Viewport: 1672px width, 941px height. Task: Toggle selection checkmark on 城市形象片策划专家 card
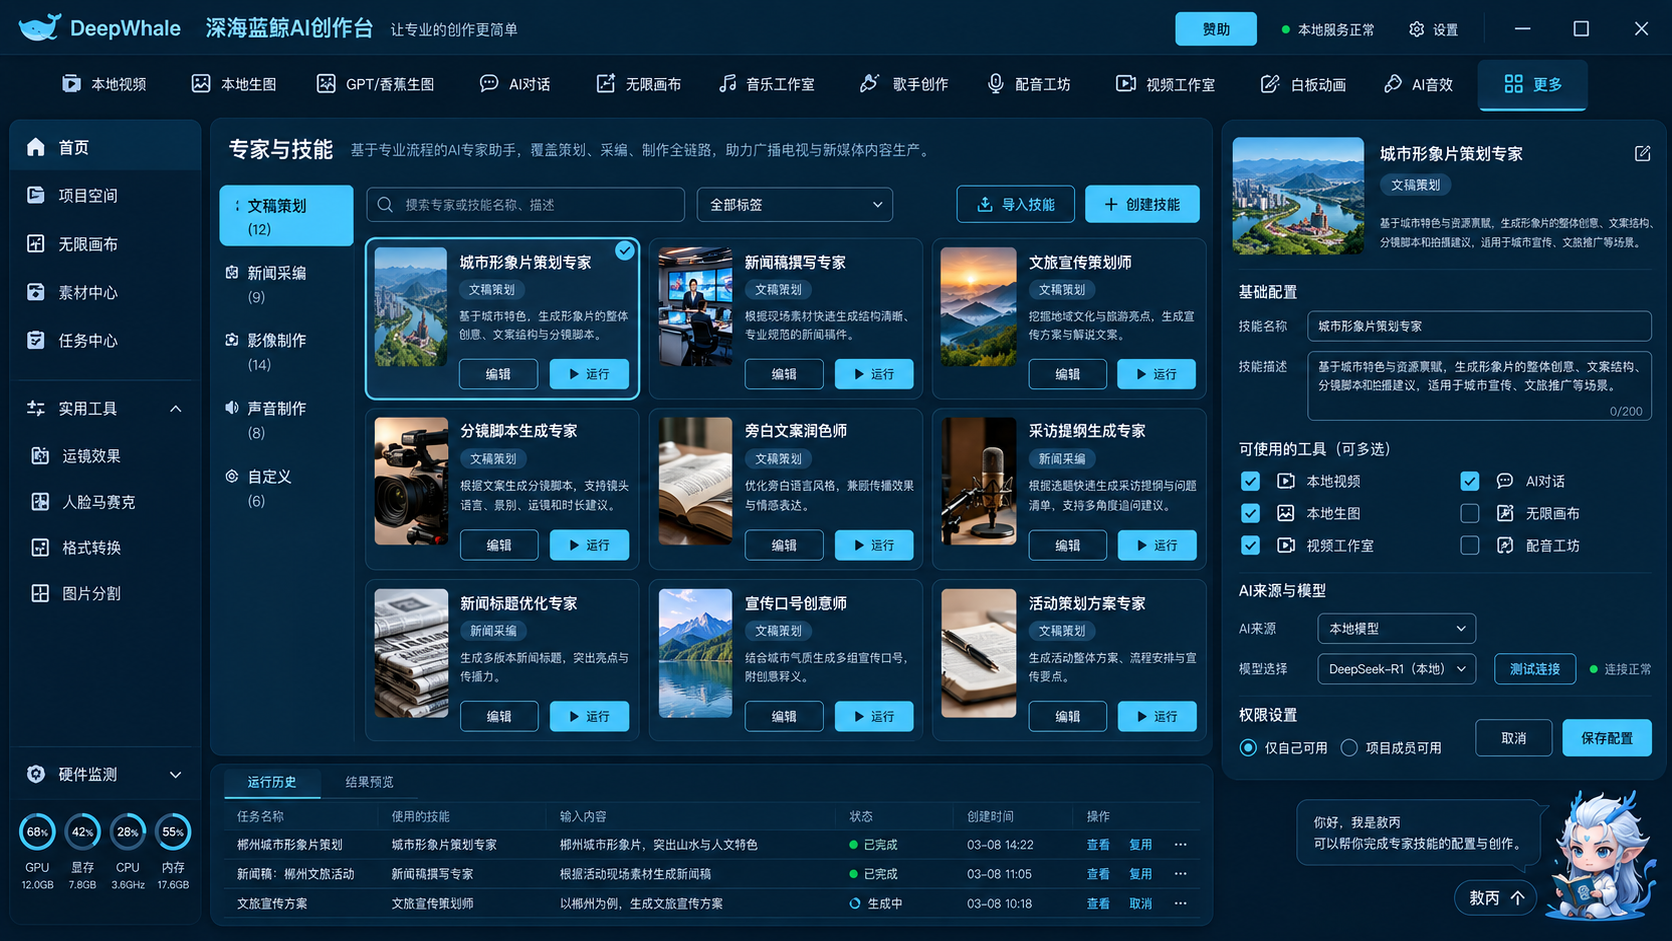[x=625, y=251]
